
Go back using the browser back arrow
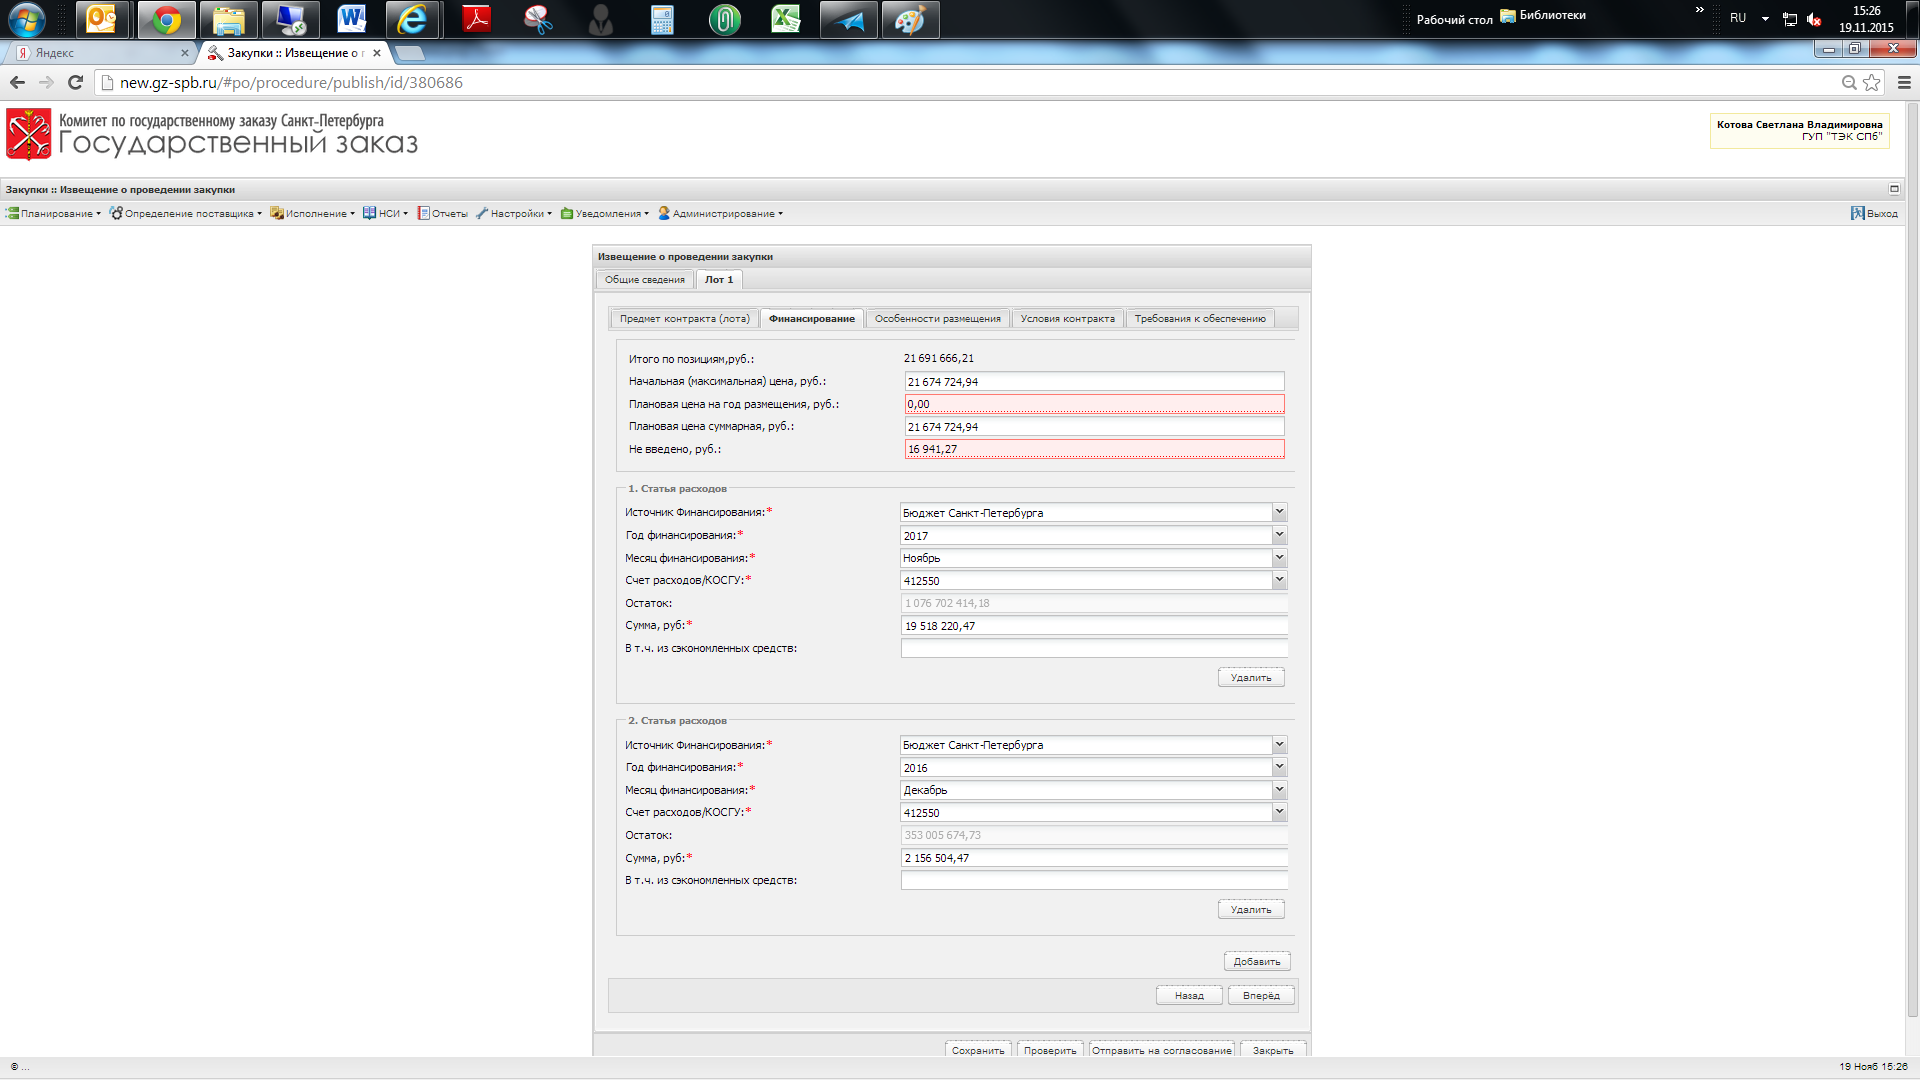pos(17,83)
